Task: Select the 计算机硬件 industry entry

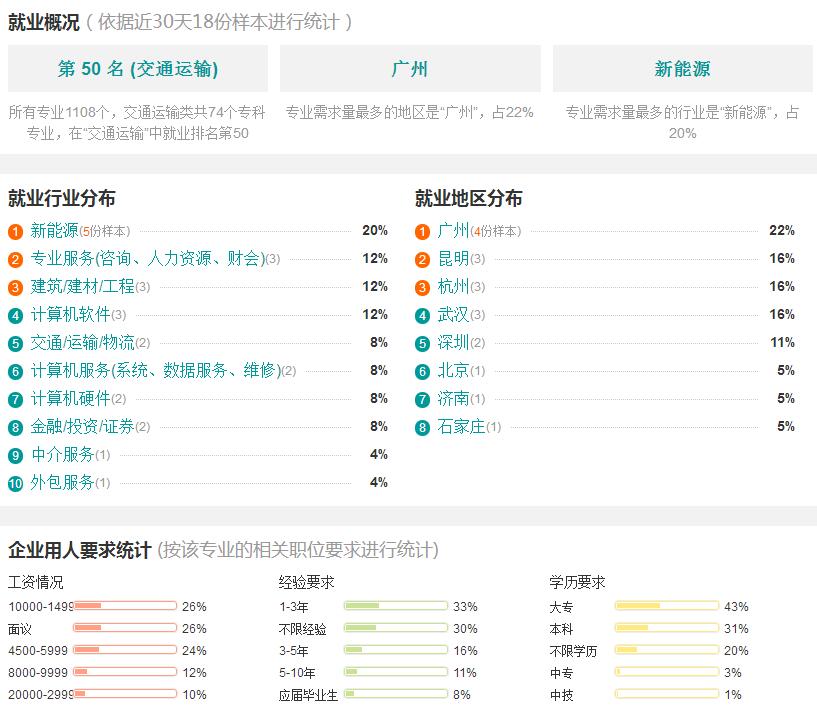Action: pos(70,399)
